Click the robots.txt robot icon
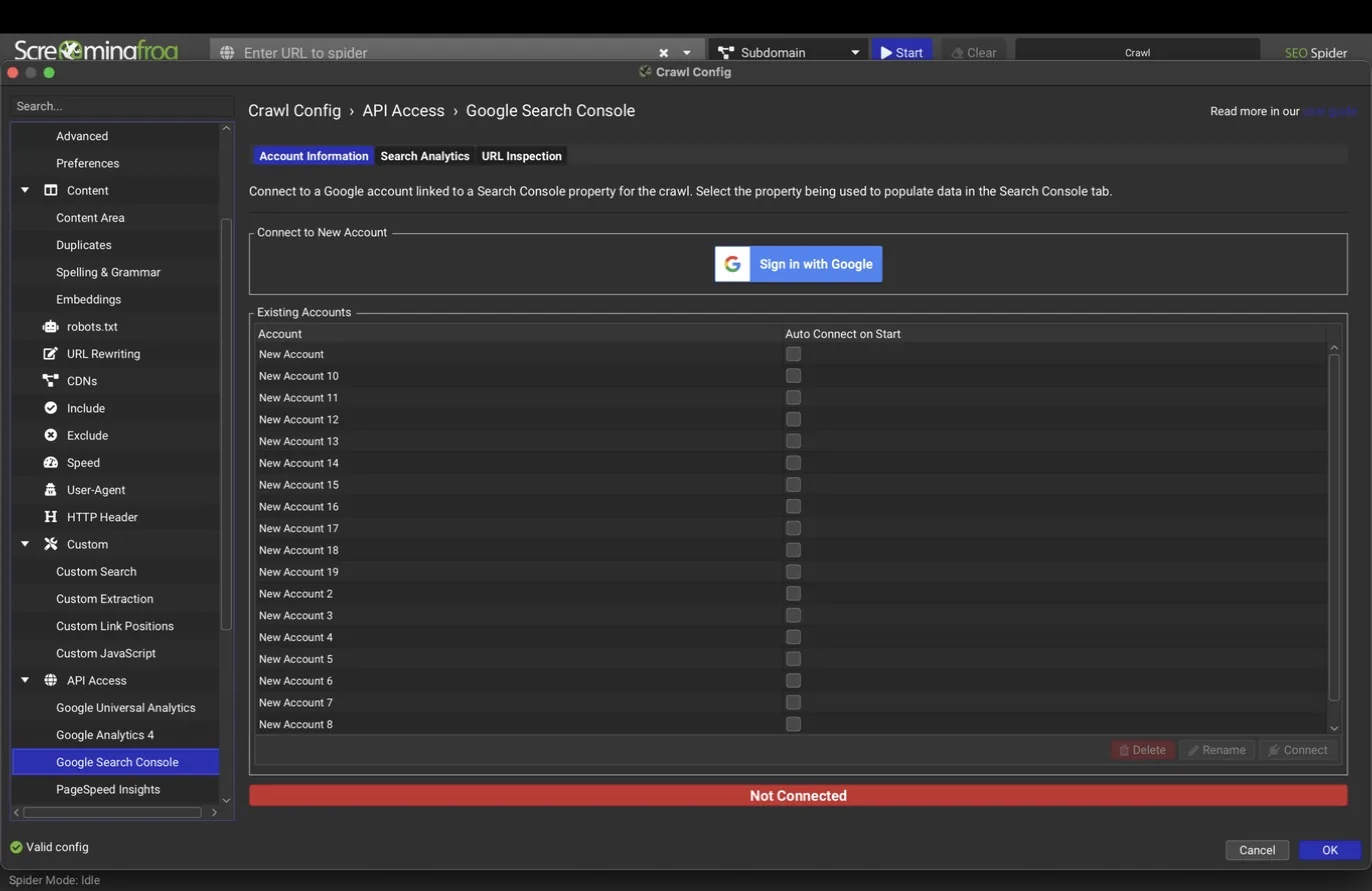 pos(51,326)
